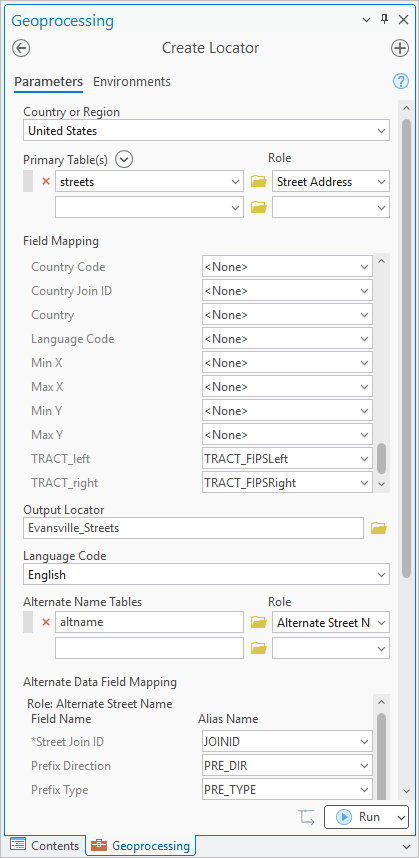Browse for Output Locator folder location
Screen dimensions: 419x858
[379, 528]
